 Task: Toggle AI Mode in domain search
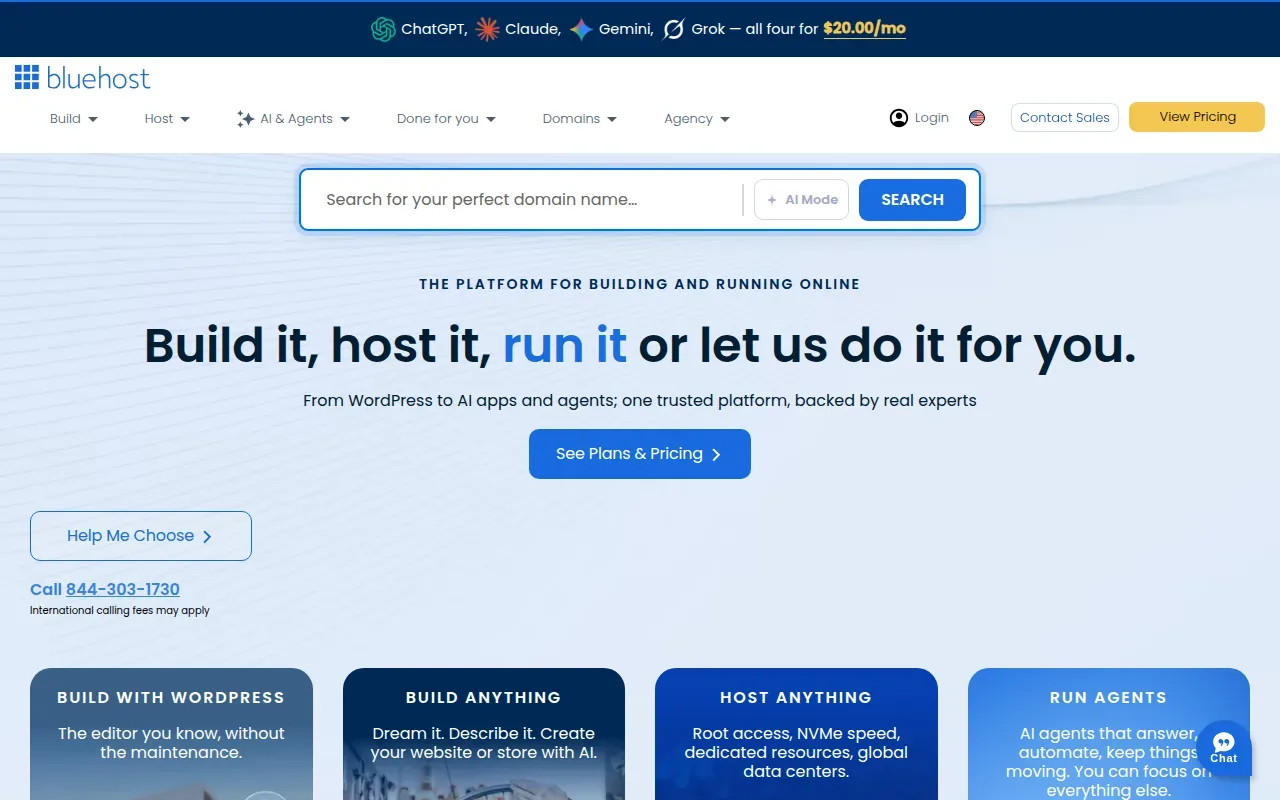[801, 200]
